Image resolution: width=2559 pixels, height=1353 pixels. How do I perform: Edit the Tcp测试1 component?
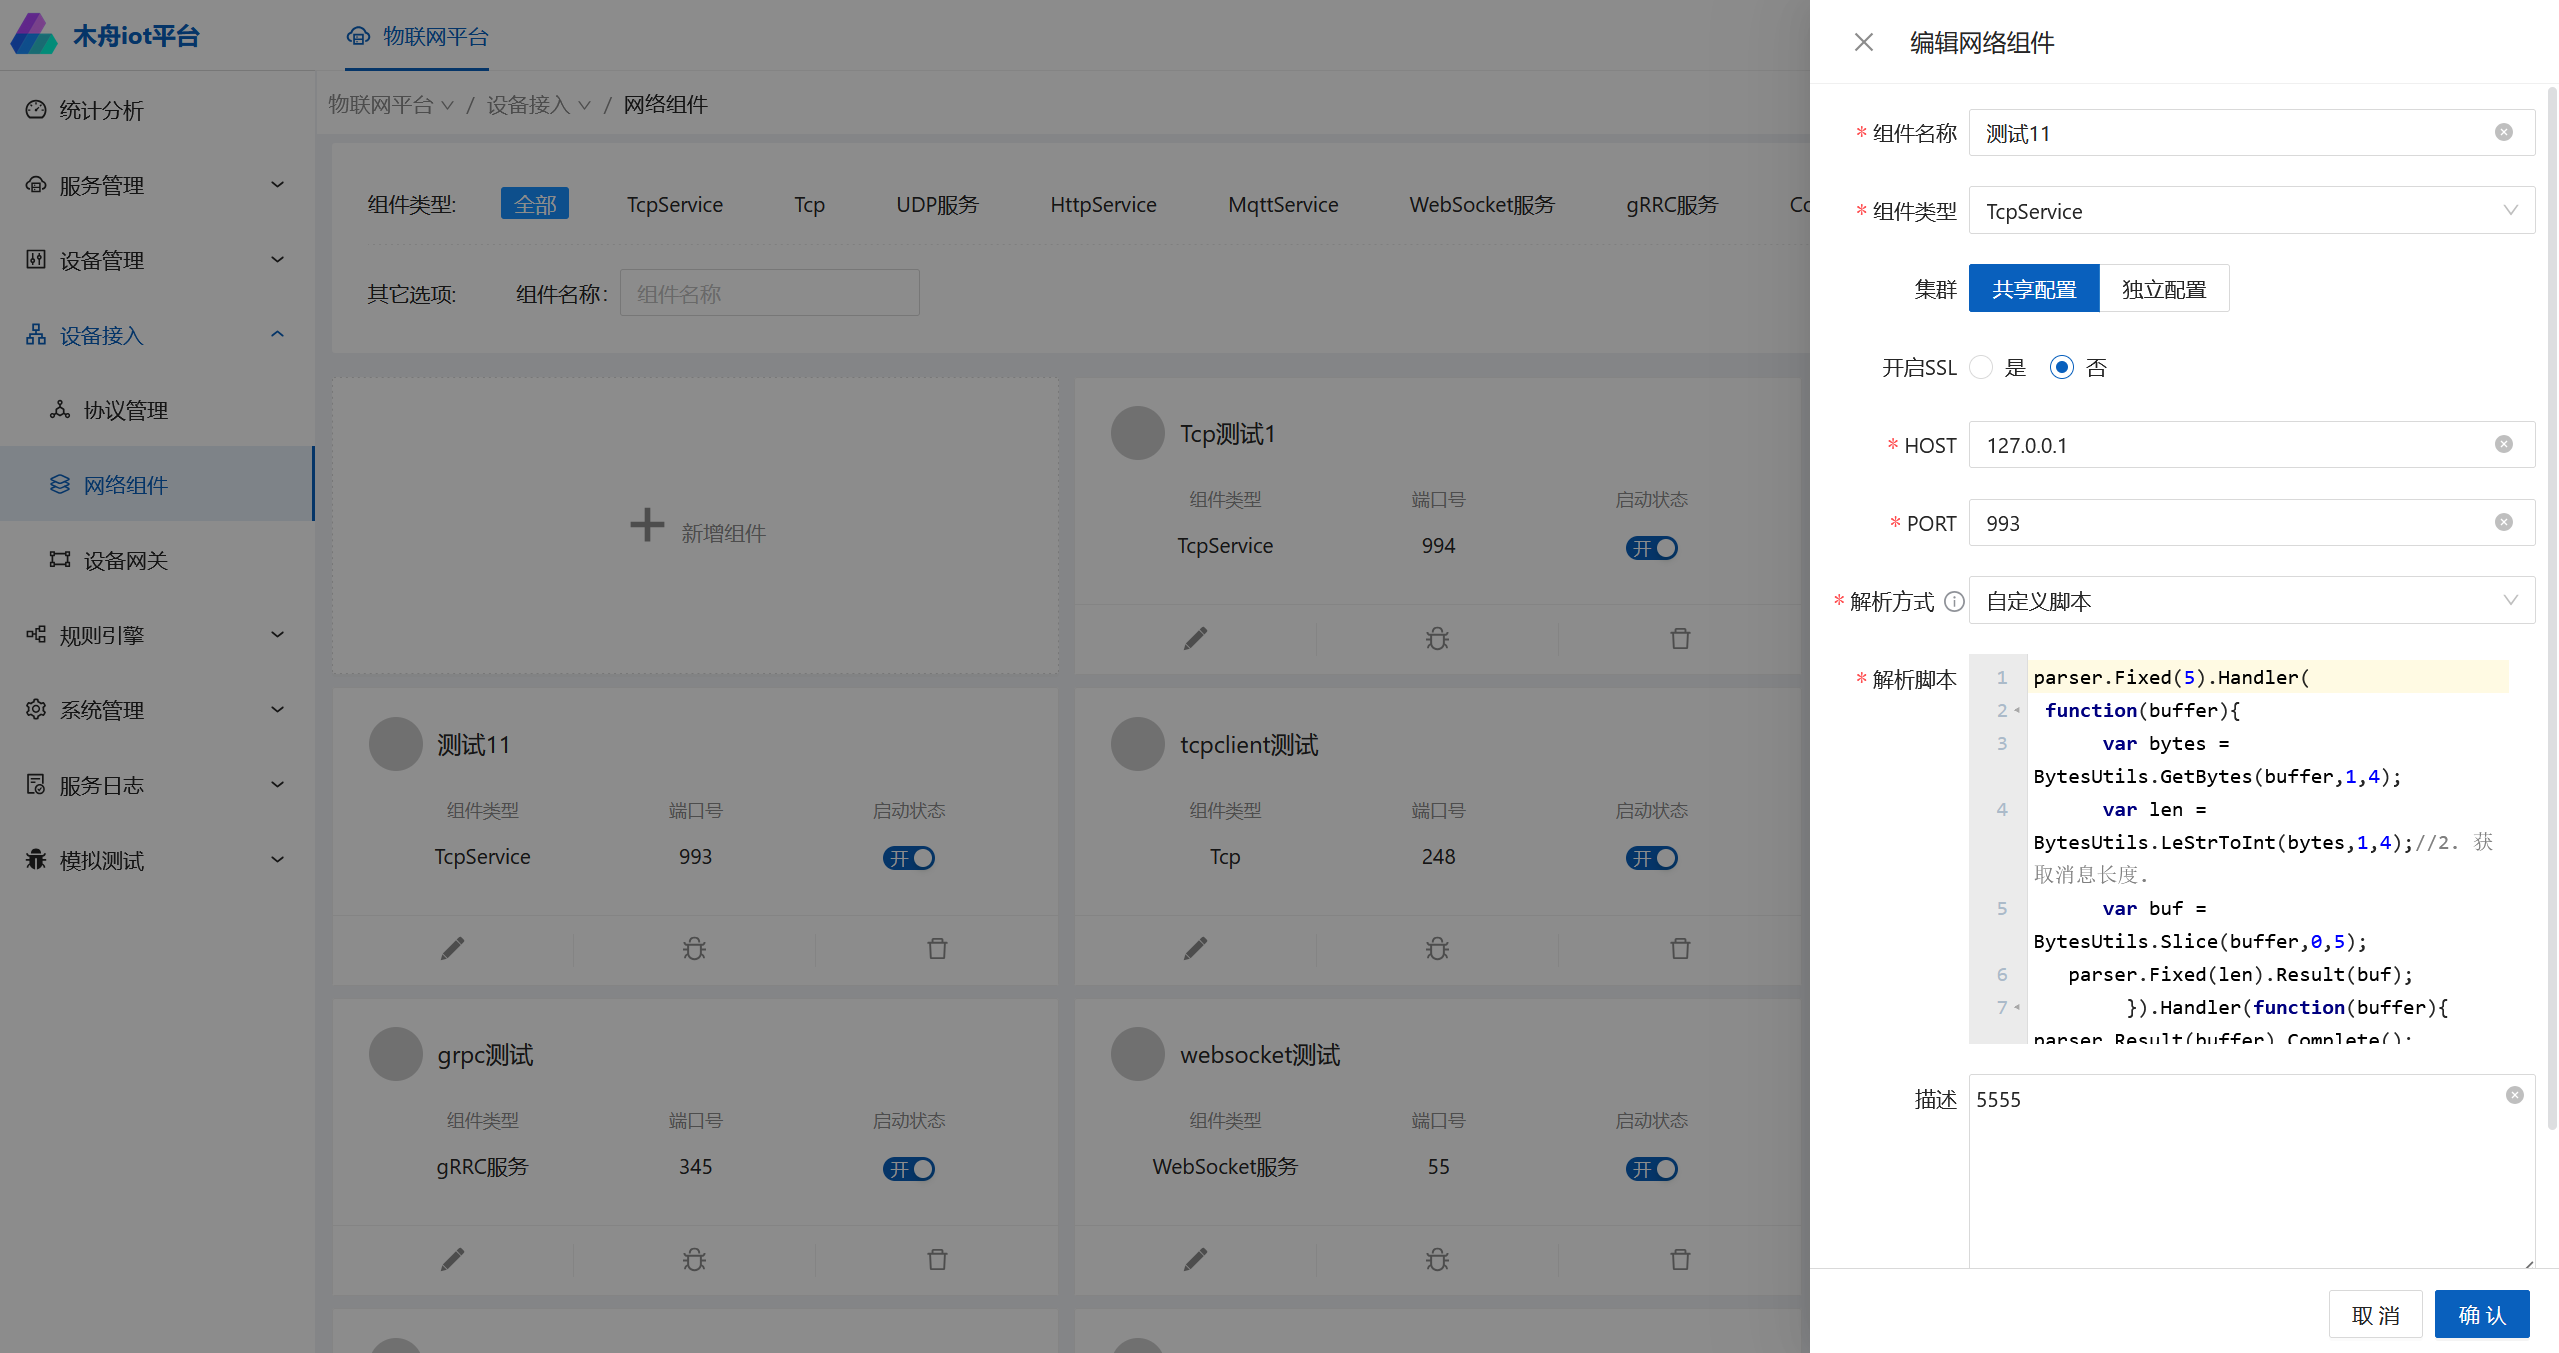pyautogui.click(x=1195, y=638)
